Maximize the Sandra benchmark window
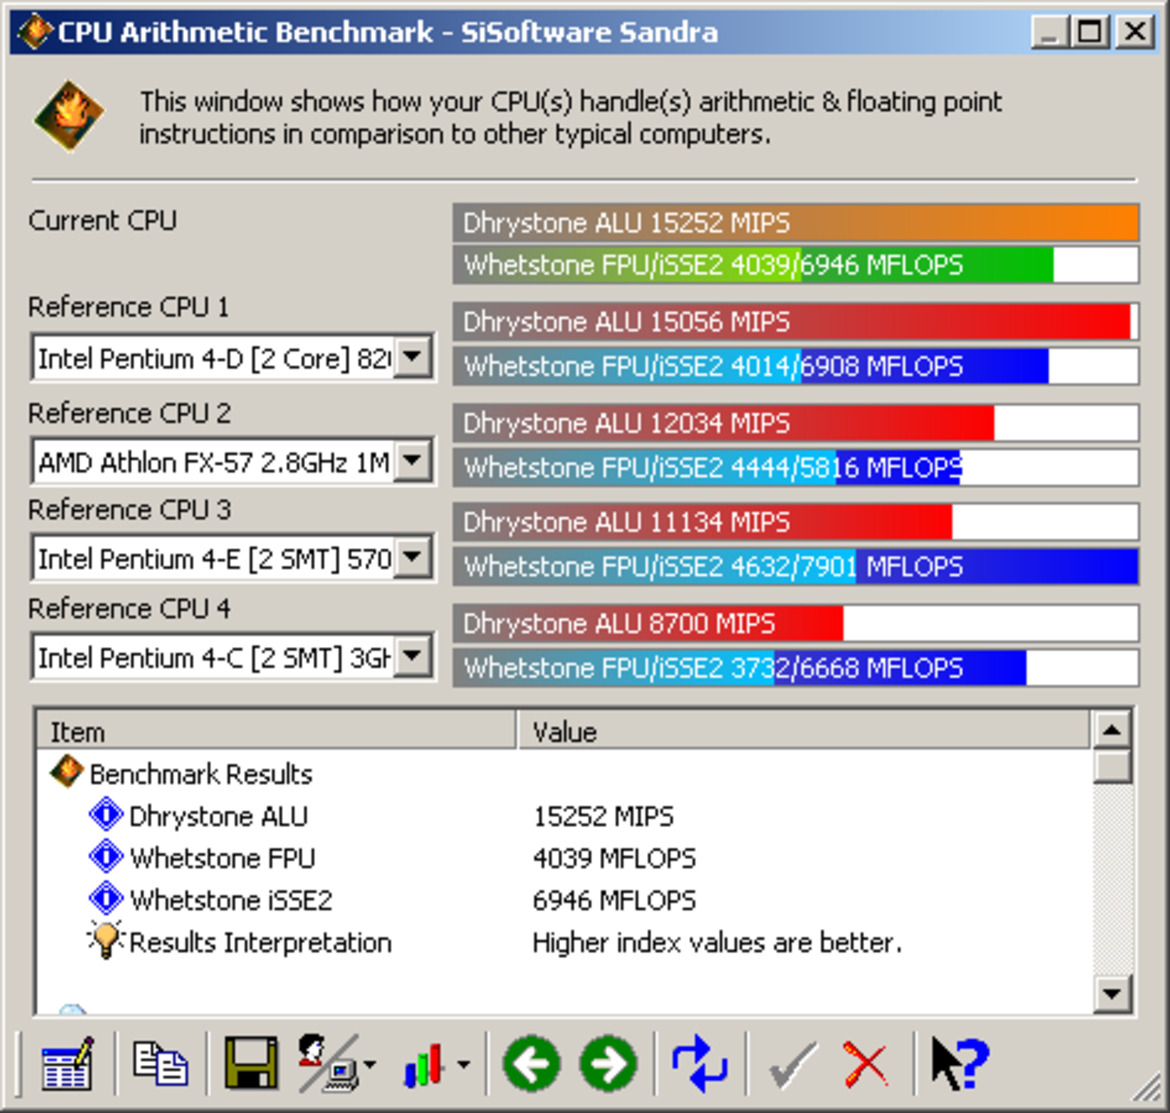Image resolution: width=1170 pixels, height=1113 pixels. [x=1089, y=32]
